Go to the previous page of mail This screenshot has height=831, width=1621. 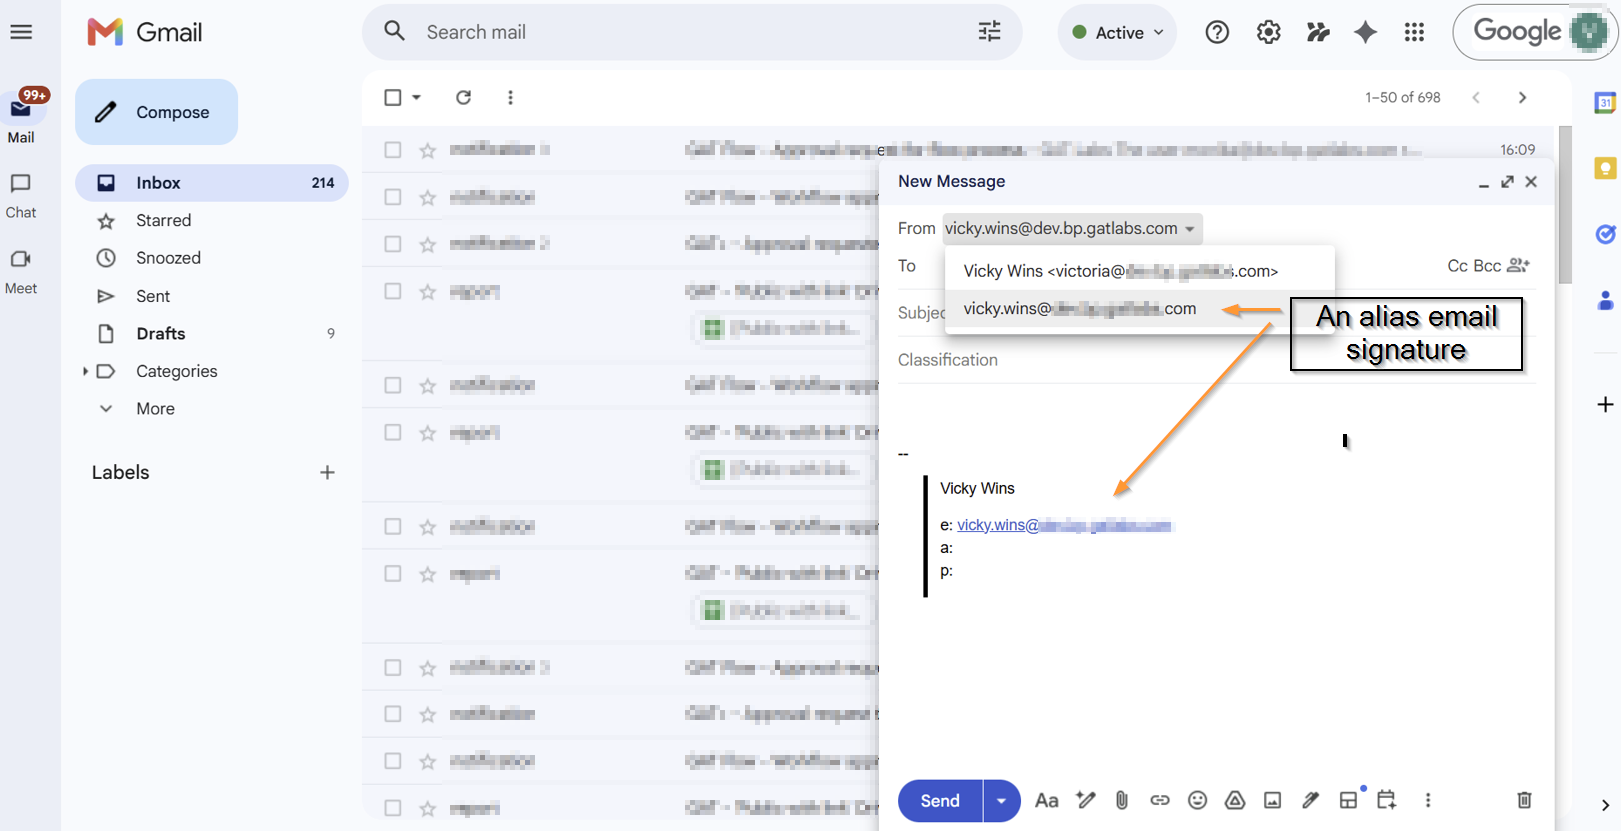click(1476, 97)
